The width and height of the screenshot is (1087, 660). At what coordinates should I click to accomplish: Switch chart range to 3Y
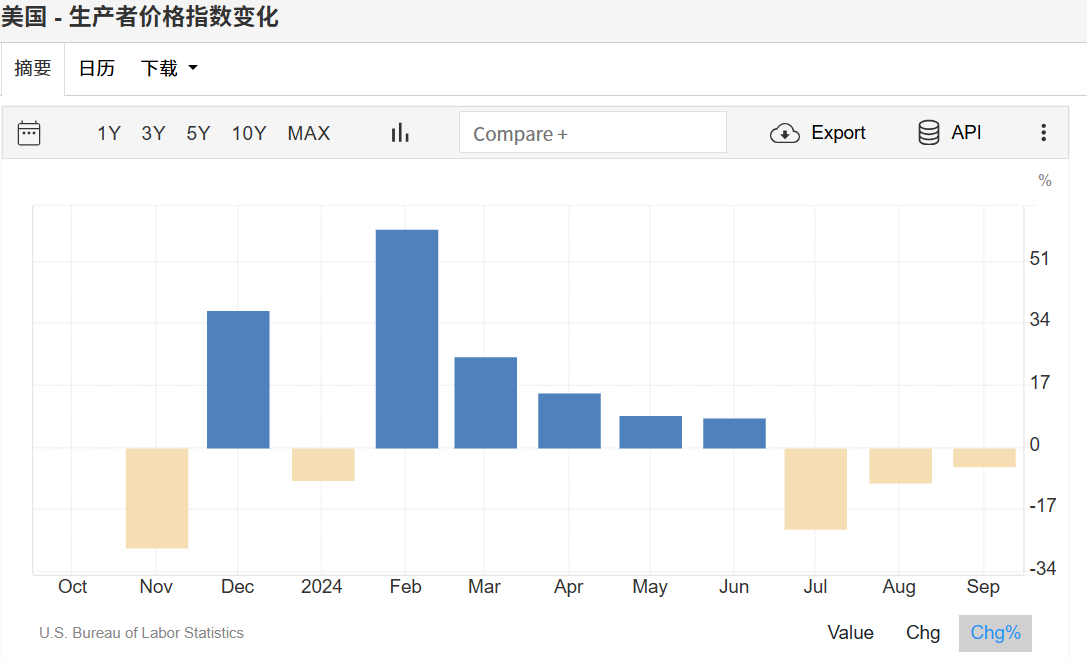[x=153, y=133]
